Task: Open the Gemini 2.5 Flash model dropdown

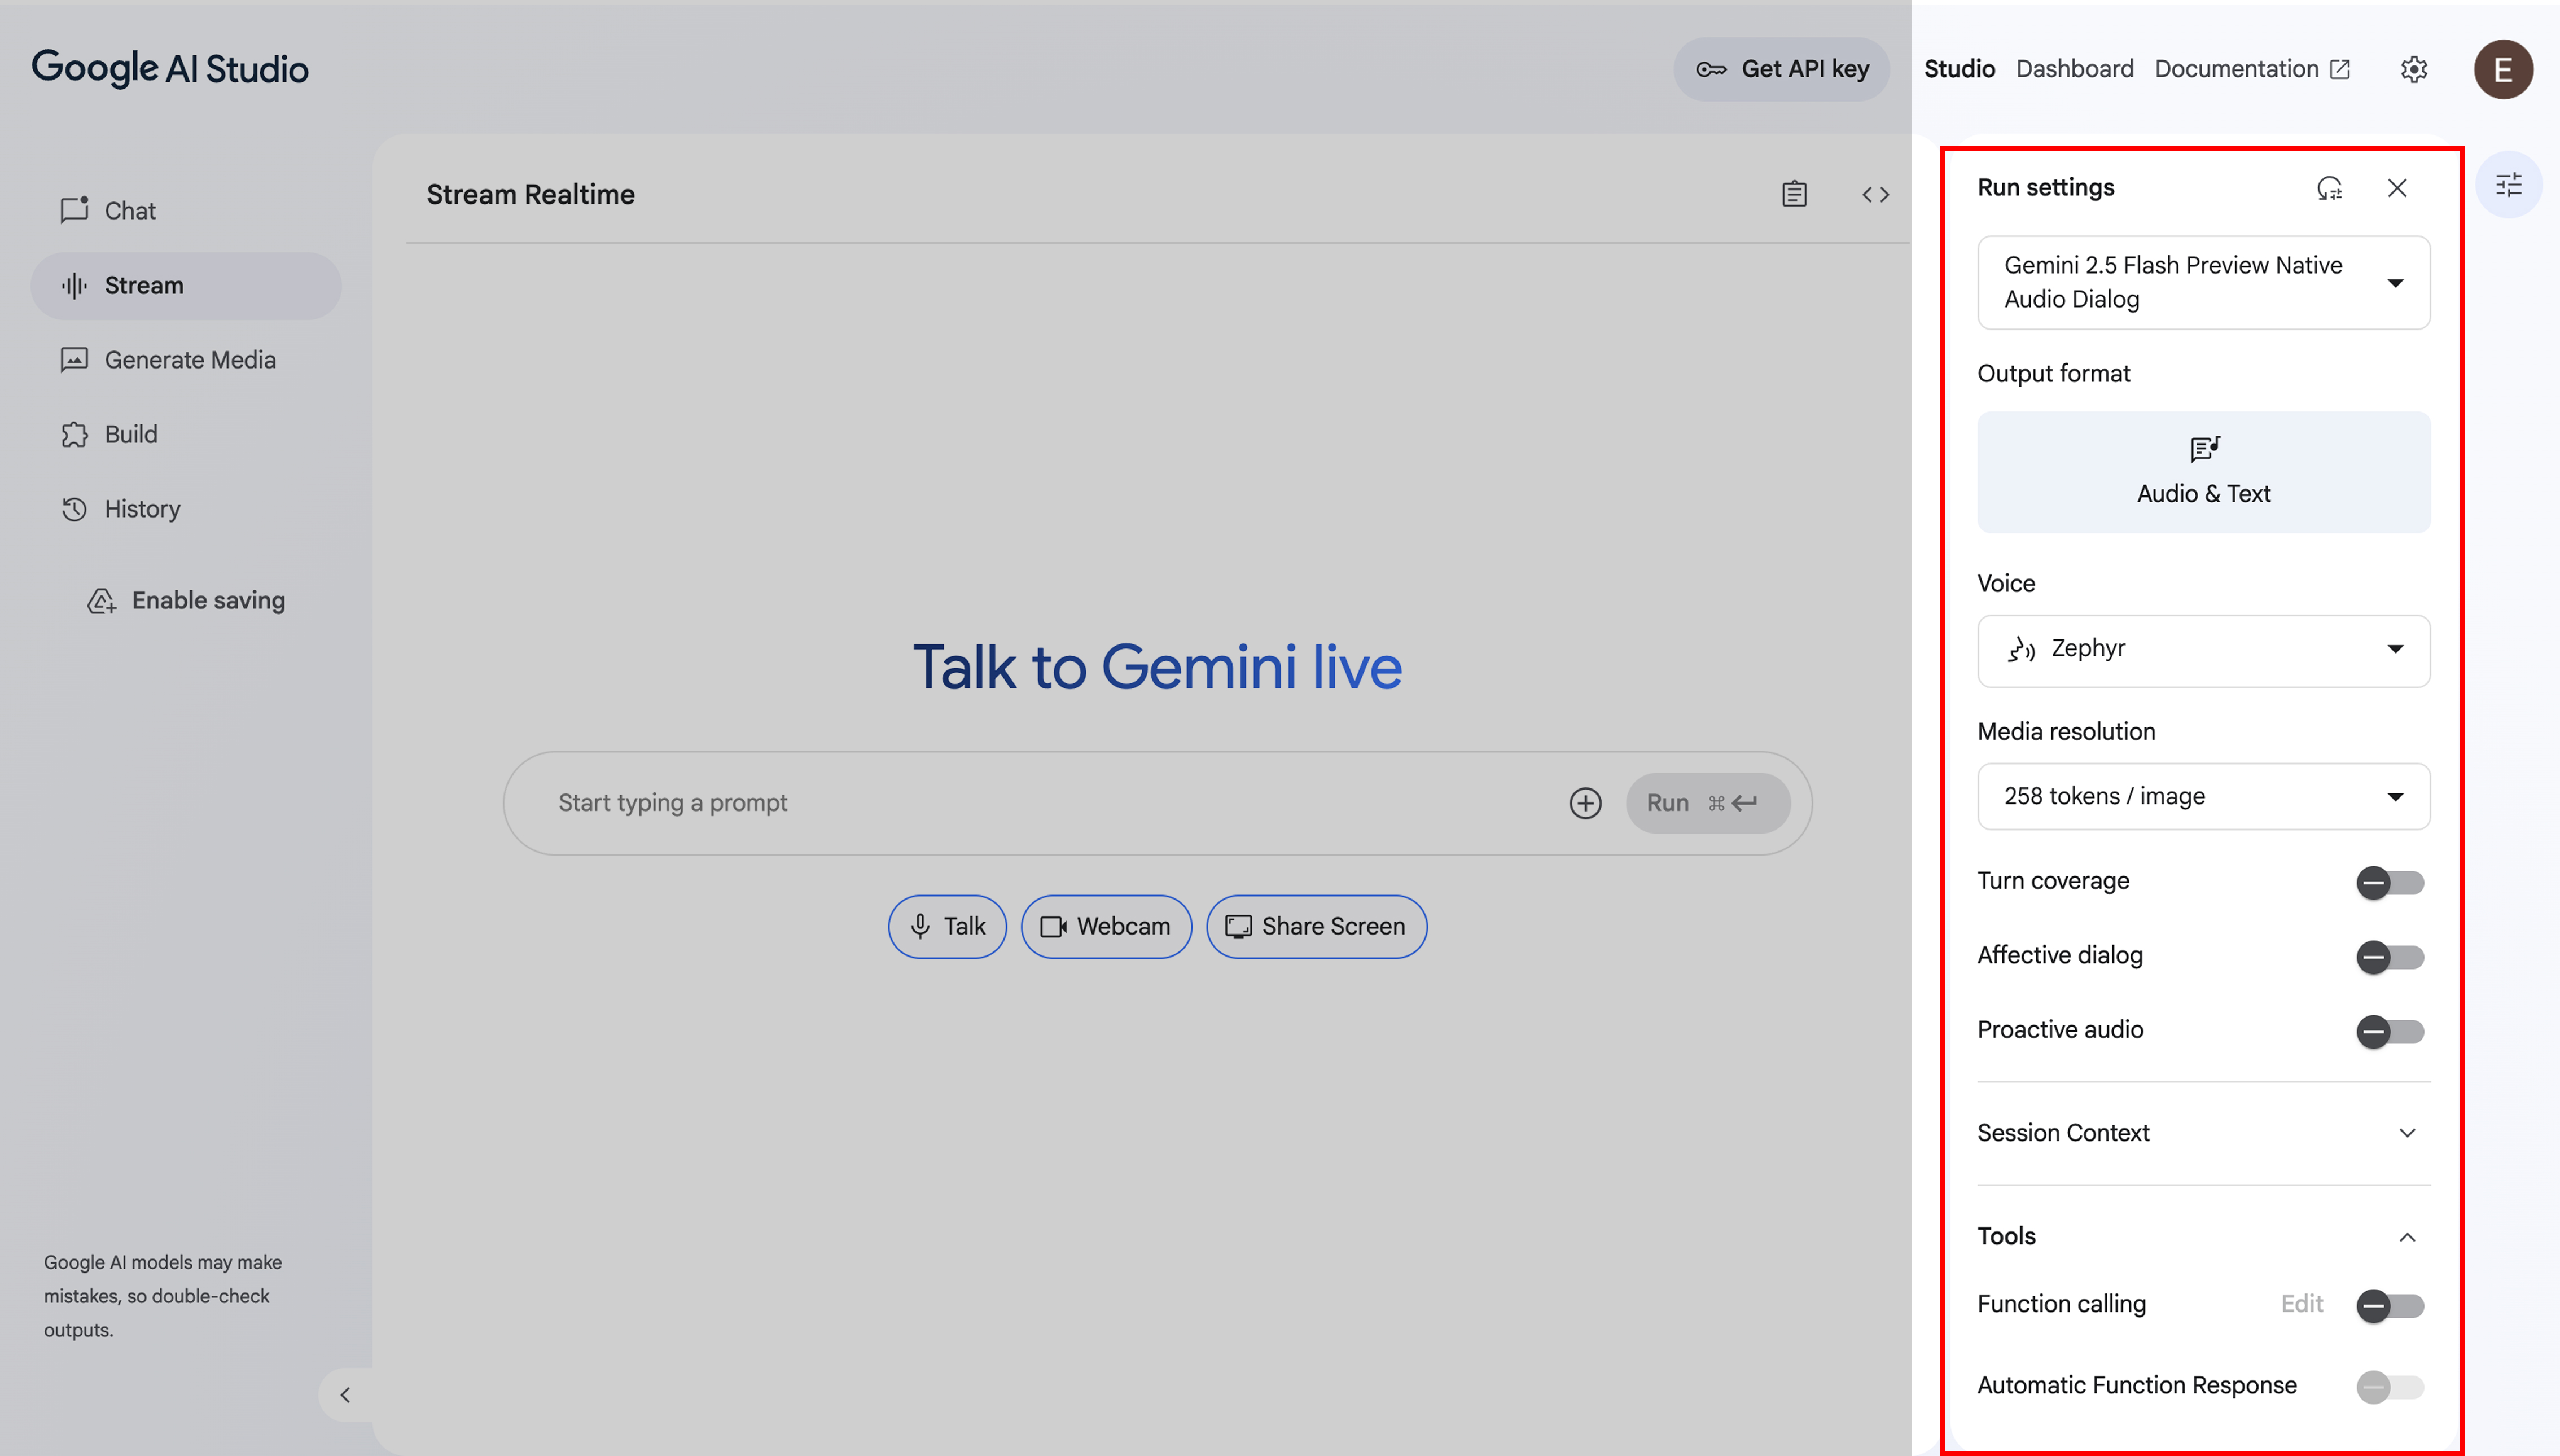Action: 2204,283
